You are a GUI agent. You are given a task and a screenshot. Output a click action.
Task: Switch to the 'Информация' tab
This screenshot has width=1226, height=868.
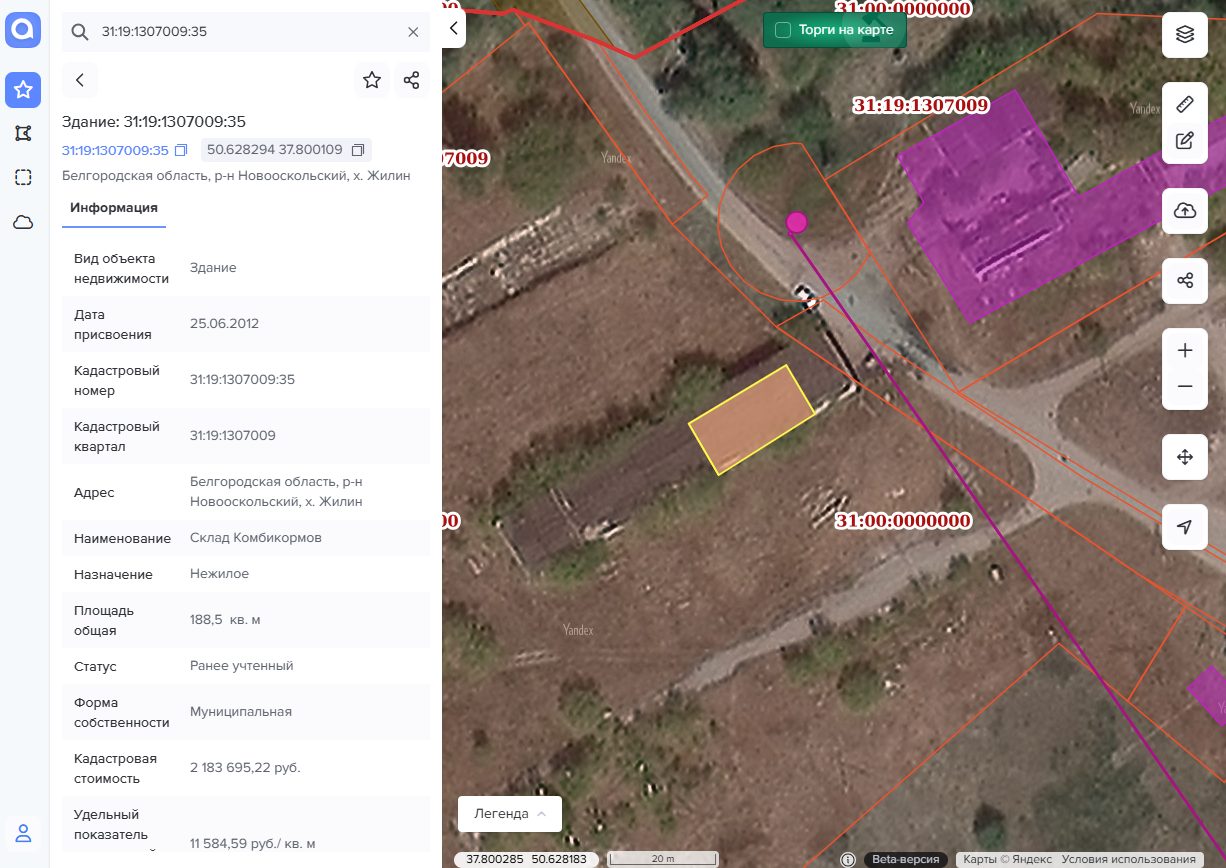[114, 208]
